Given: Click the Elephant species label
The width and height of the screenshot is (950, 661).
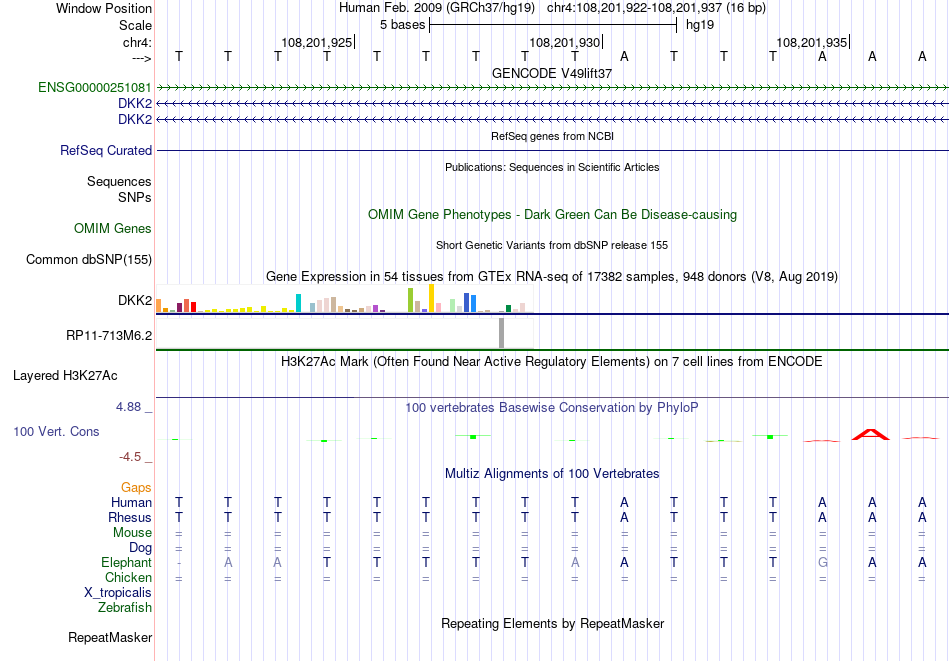Looking at the screenshot, I should coord(127,562).
